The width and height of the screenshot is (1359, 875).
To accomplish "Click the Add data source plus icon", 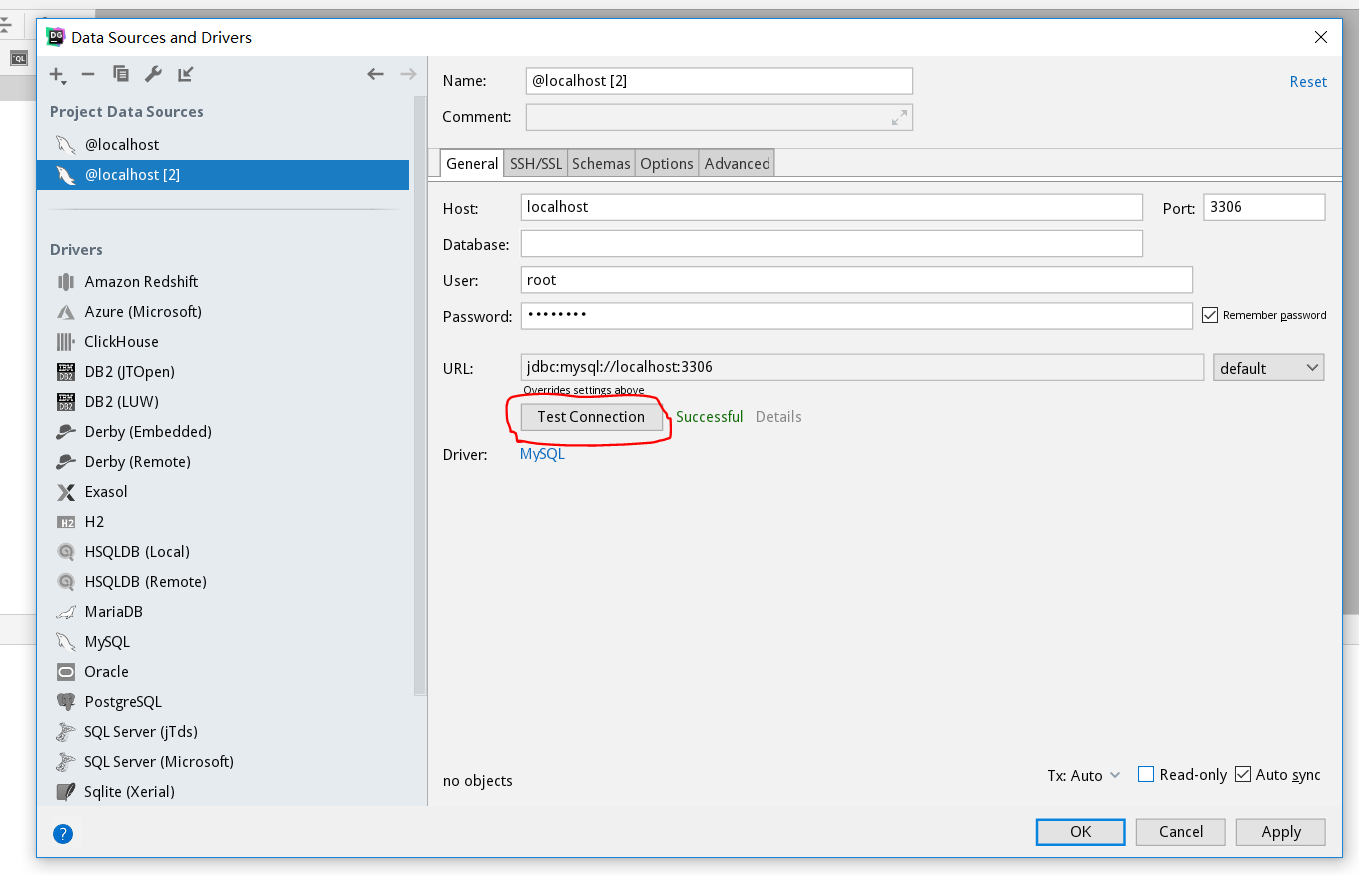I will click(x=57, y=75).
